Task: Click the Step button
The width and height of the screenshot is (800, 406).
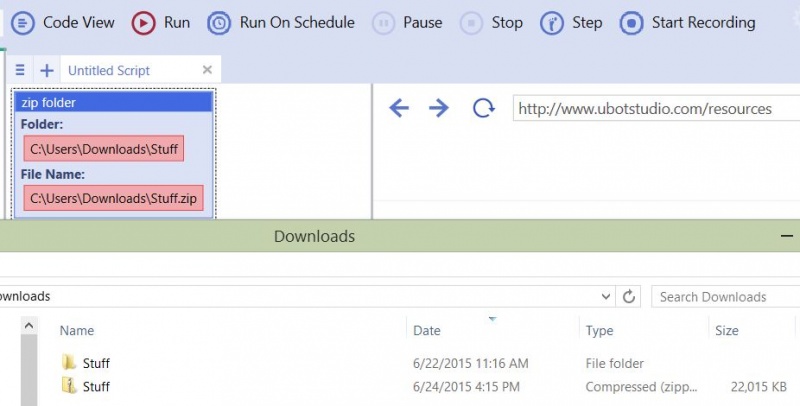Action: point(571,23)
